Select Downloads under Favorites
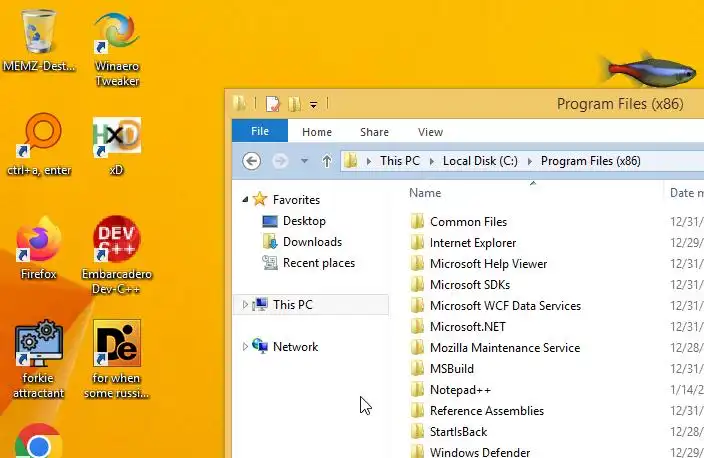Image resolution: width=704 pixels, height=458 pixels. coord(312,242)
